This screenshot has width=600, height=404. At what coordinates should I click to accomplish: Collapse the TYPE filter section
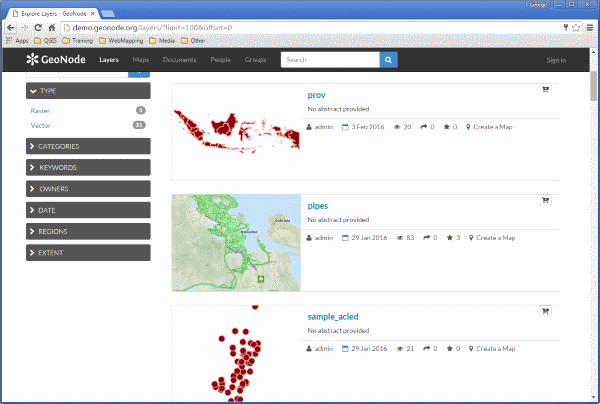tap(88, 91)
